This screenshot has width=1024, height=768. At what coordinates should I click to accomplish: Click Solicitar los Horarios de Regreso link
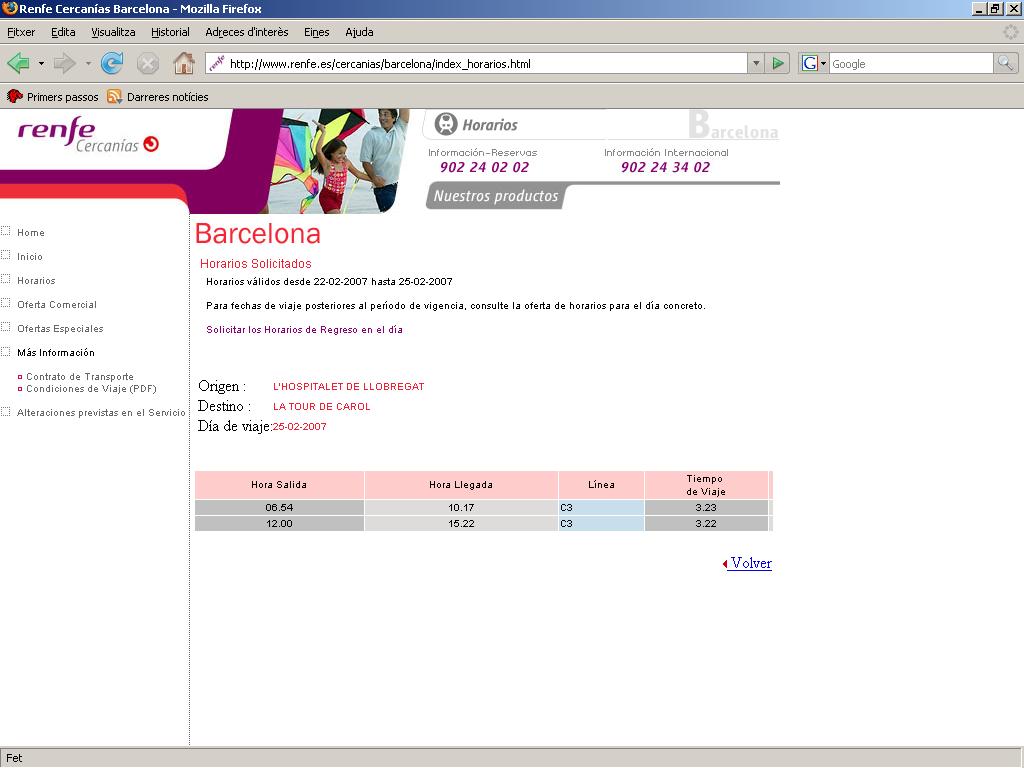304,329
